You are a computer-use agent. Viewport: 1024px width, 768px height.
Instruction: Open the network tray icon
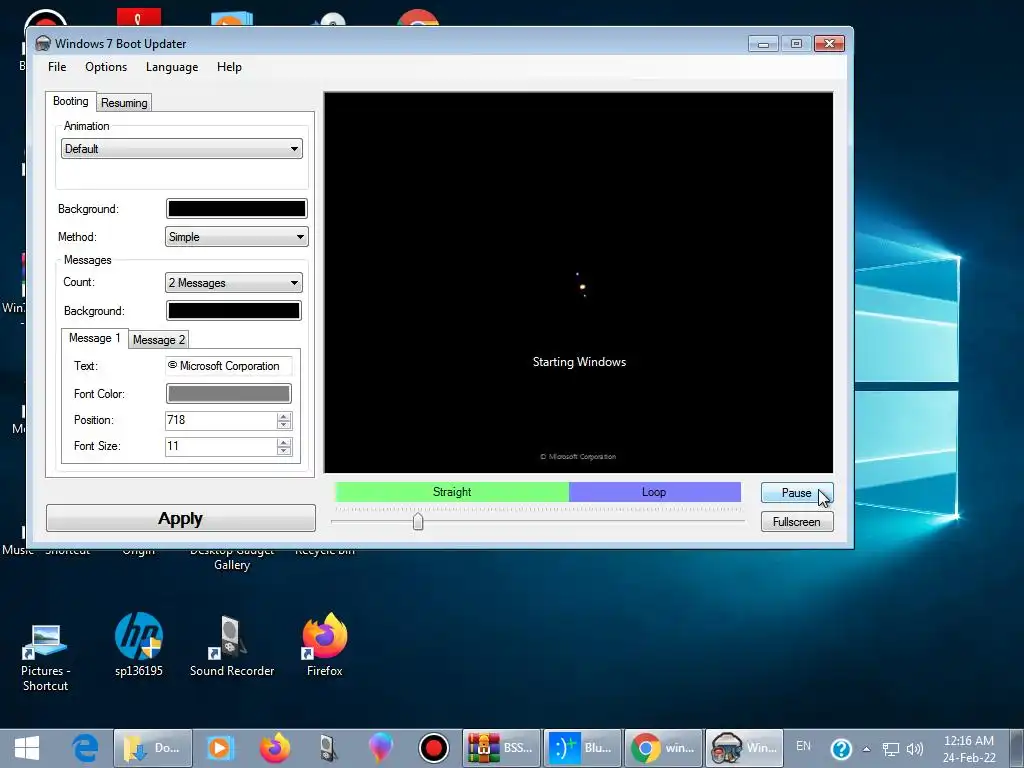pyautogui.click(x=891, y=749)
